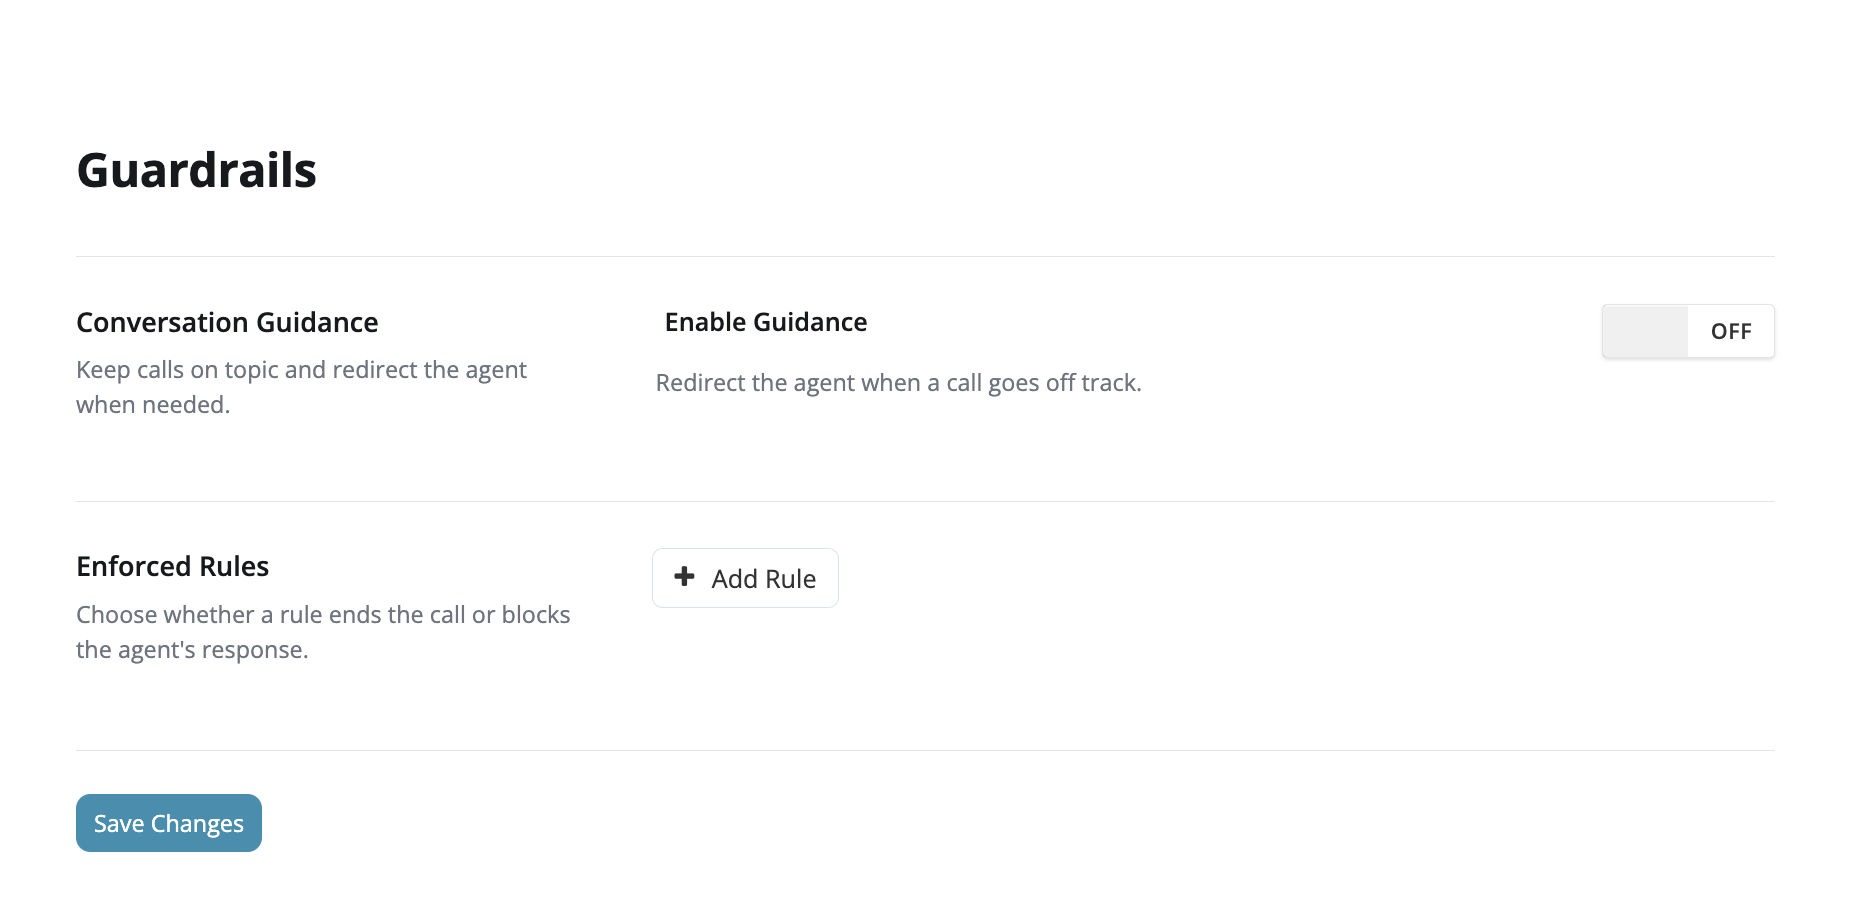
Task: Click the divider above Enforced Rules section
Action: 925,501
